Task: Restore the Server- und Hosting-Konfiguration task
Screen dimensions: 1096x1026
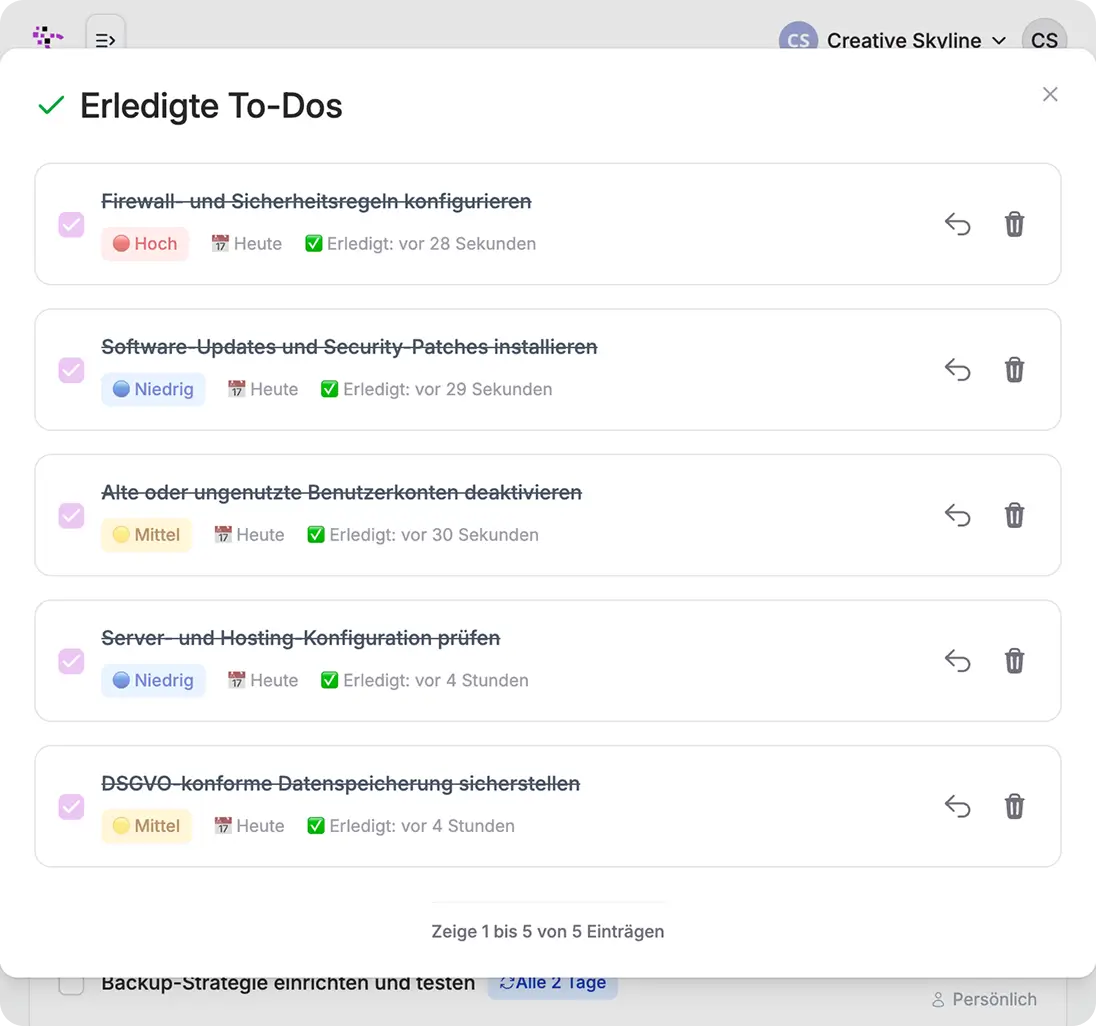Action: (957, 661)
